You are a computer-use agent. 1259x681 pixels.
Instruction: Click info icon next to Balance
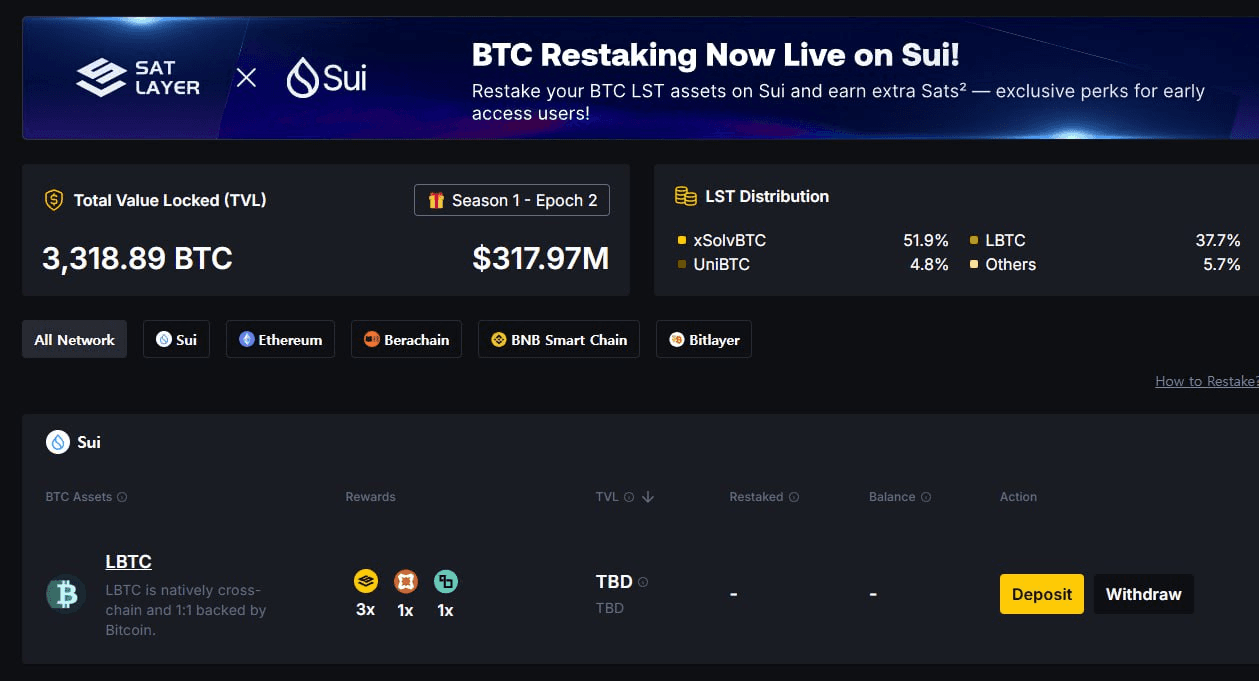coord(926,497)
